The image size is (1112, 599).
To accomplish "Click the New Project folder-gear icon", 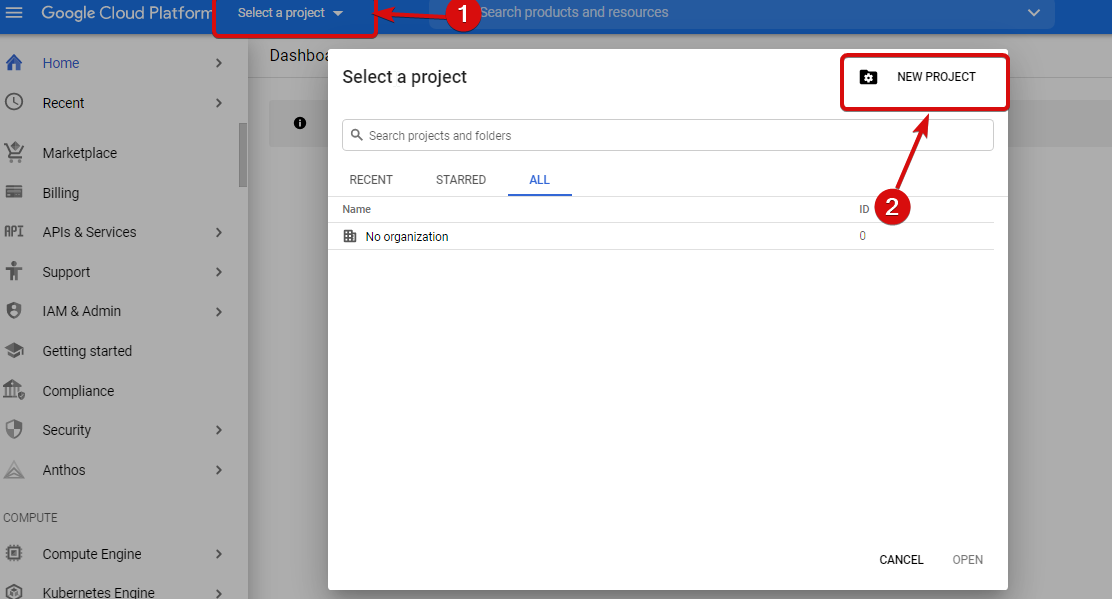I will pyautogui.click(x=868, y=77).
